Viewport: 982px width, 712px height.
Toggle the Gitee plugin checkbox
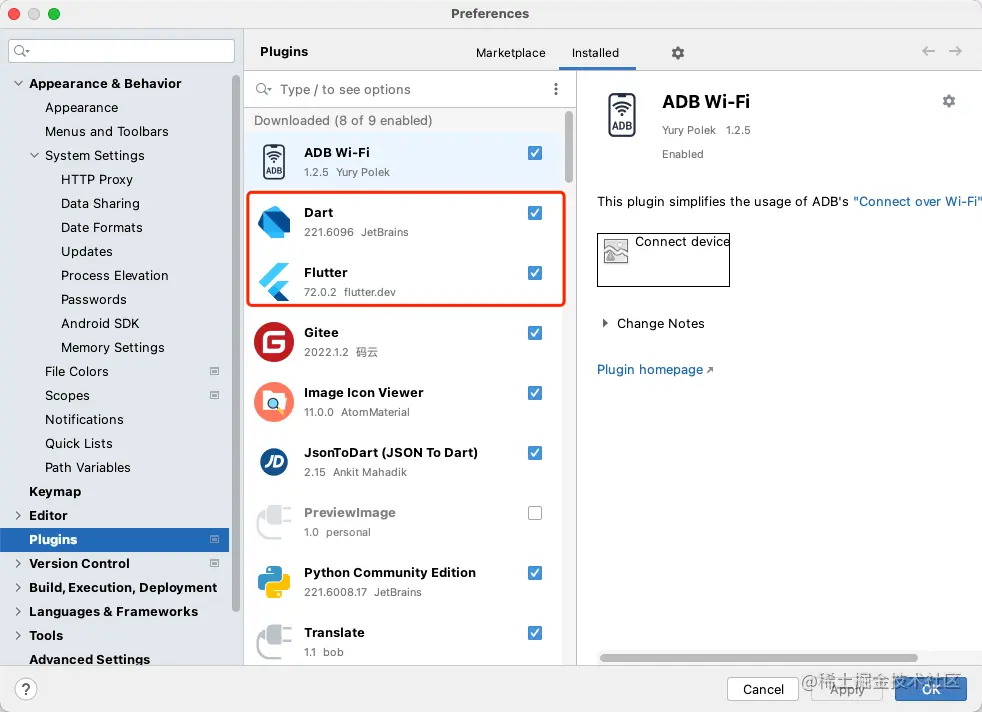535,333
